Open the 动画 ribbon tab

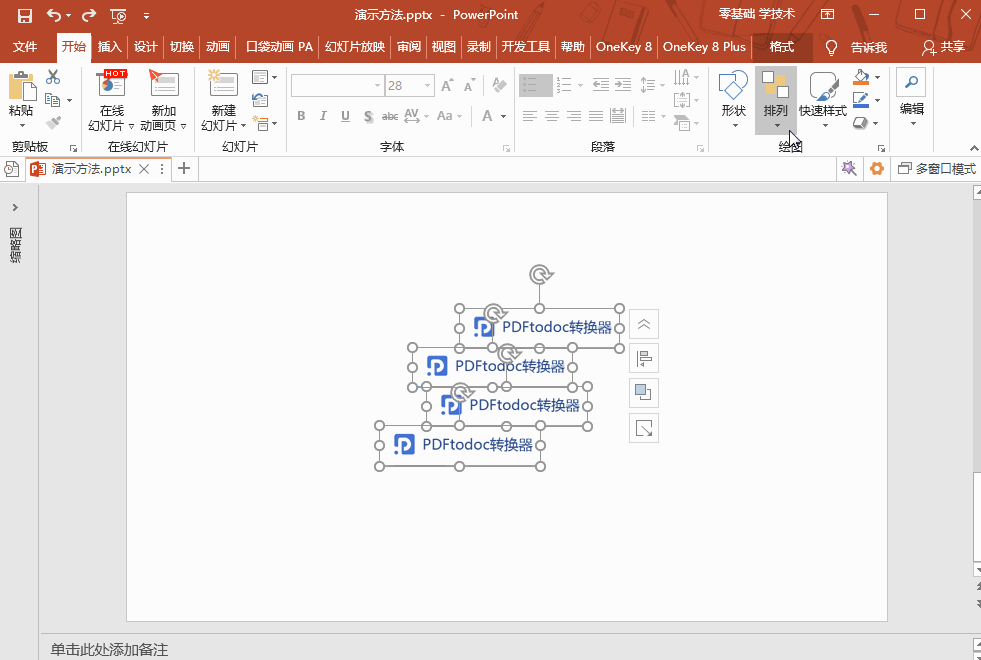pyautogui.click(x=217, y=47)
